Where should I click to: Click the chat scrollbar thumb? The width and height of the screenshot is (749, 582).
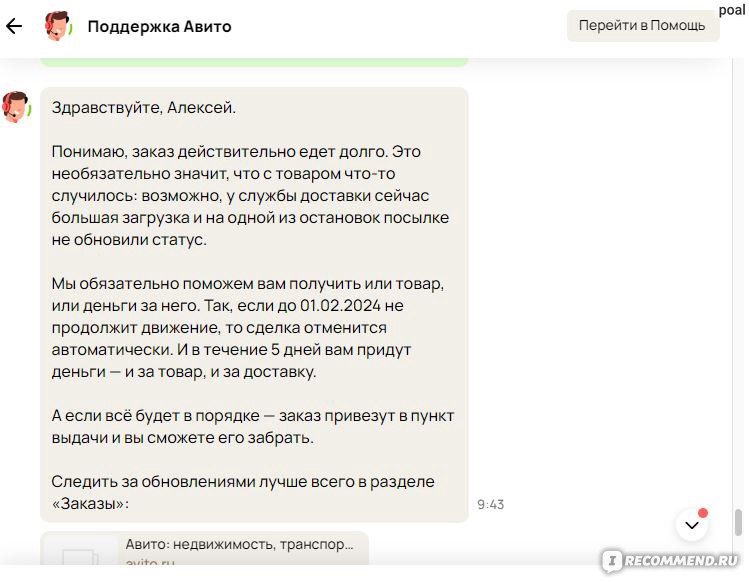738,523
